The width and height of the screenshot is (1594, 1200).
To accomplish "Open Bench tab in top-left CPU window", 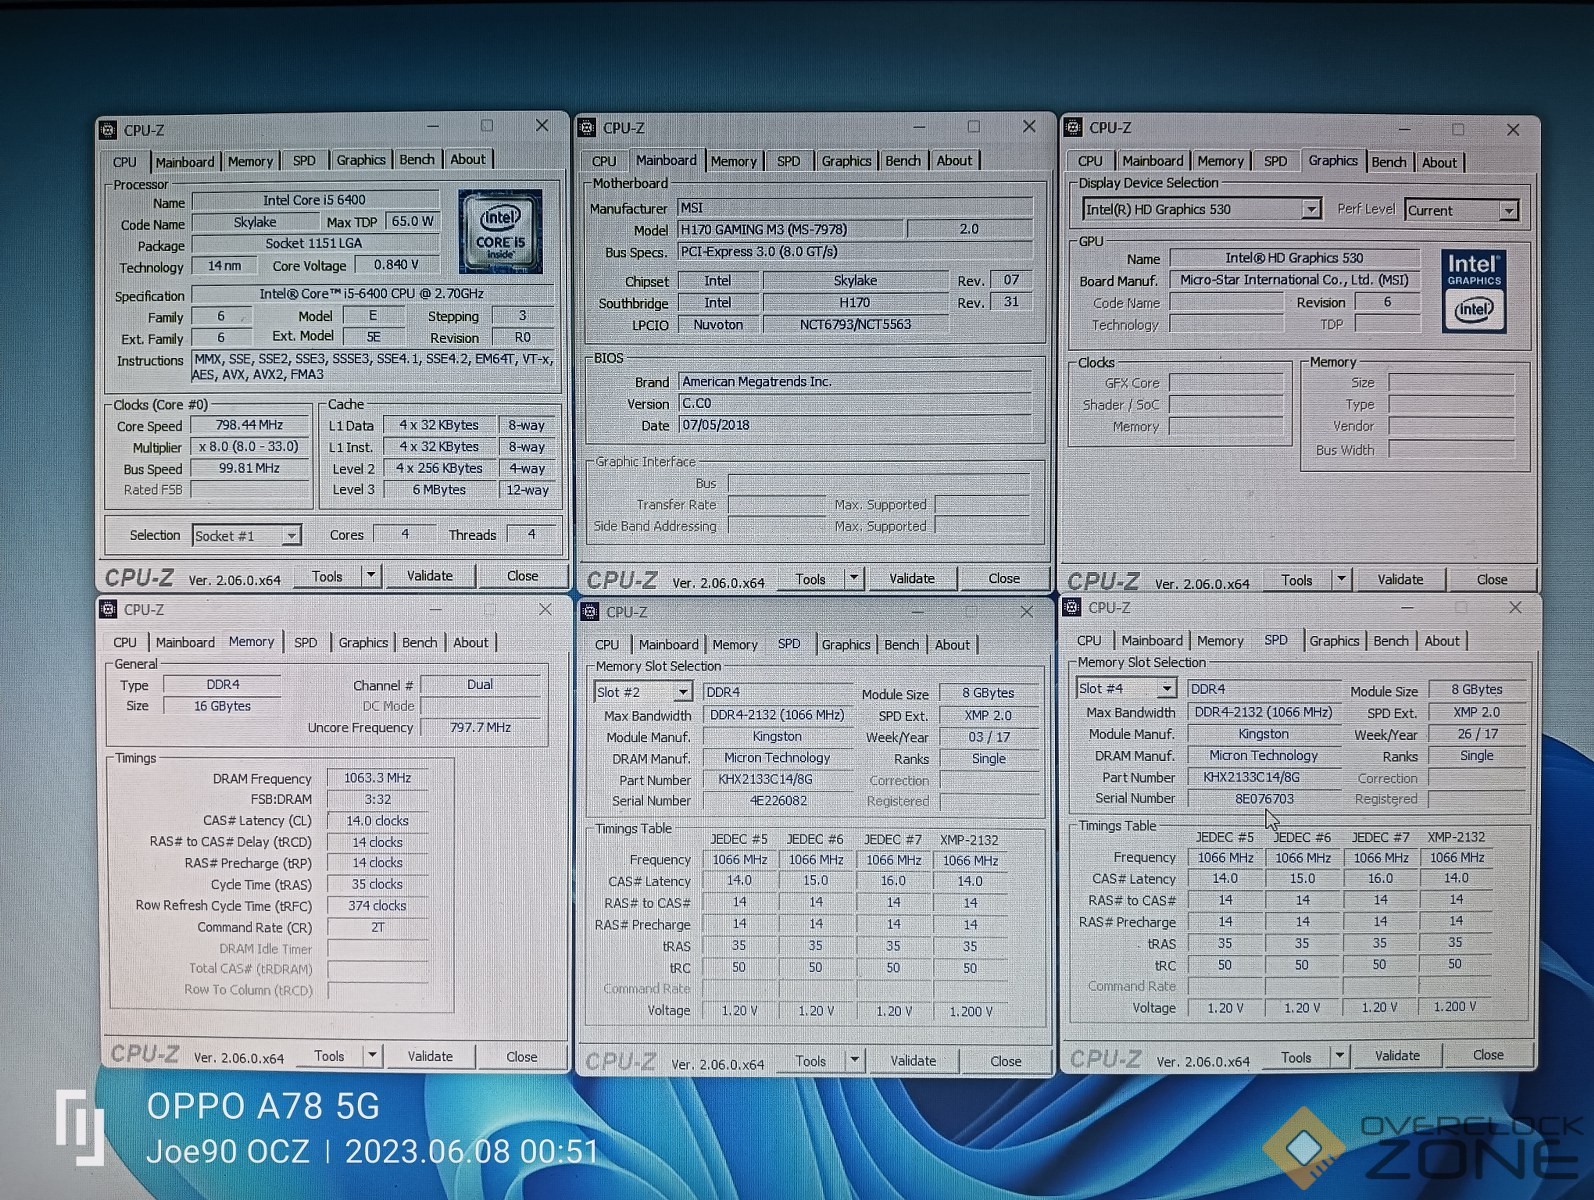I will (x=417, y=160).
